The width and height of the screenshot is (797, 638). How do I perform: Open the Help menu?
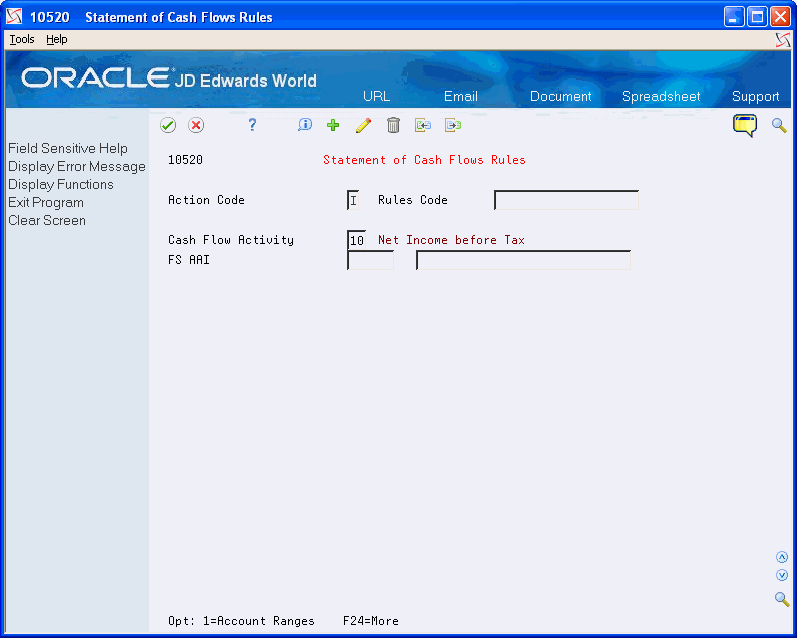click(x=56, y=39)
